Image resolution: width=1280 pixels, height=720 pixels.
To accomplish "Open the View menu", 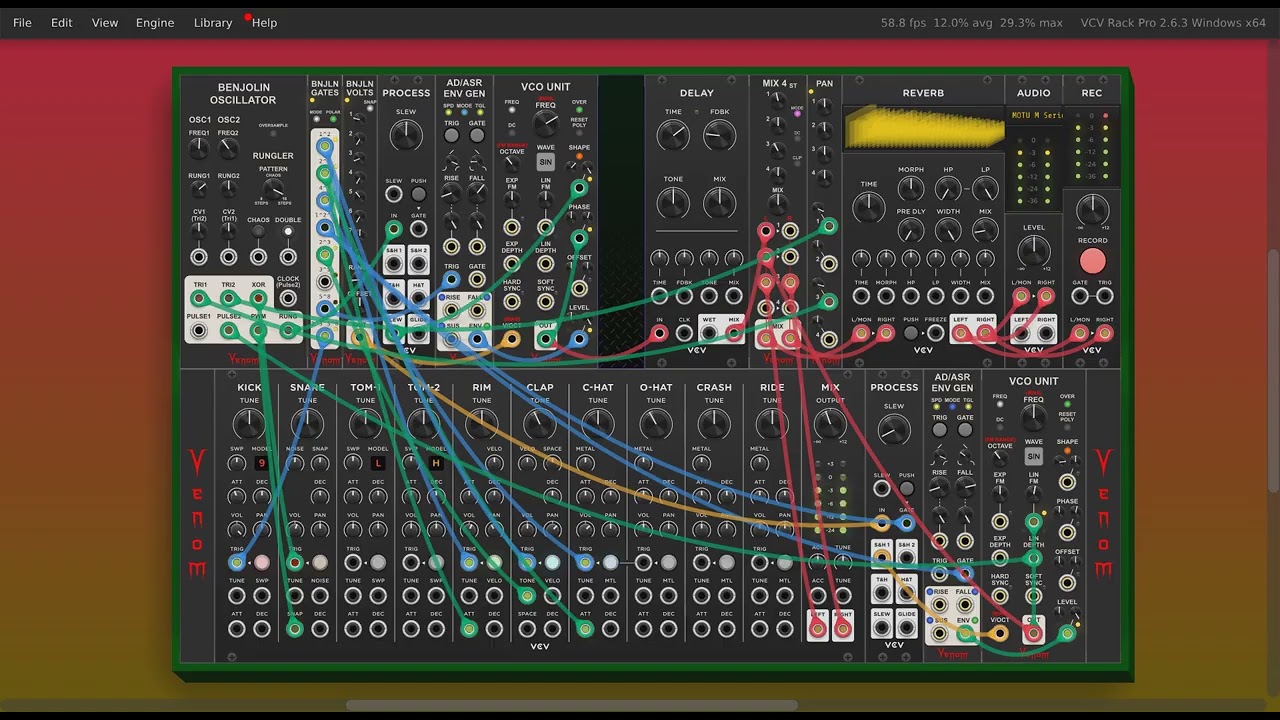I will tap(105, 22).
